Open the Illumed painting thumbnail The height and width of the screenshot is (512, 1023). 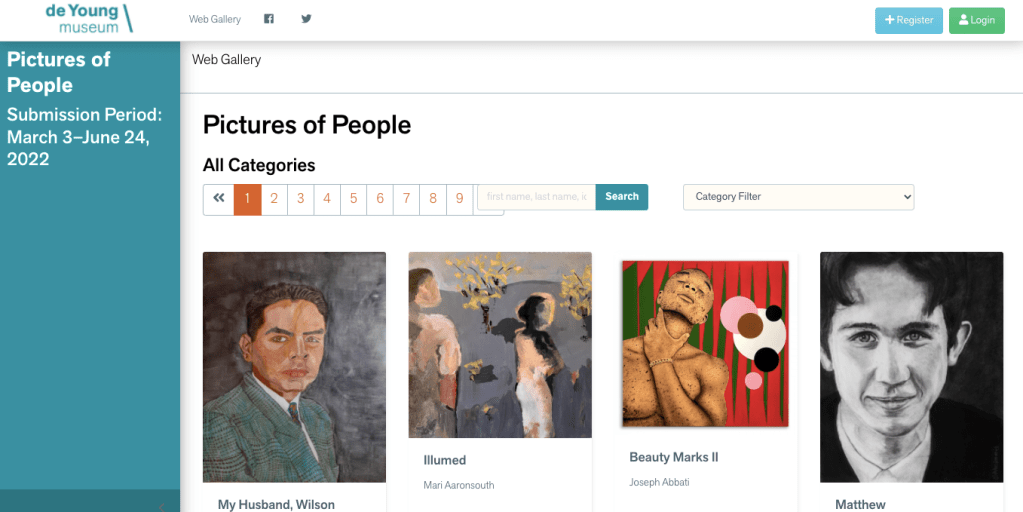pyautogui.click(x=500, y=344)
